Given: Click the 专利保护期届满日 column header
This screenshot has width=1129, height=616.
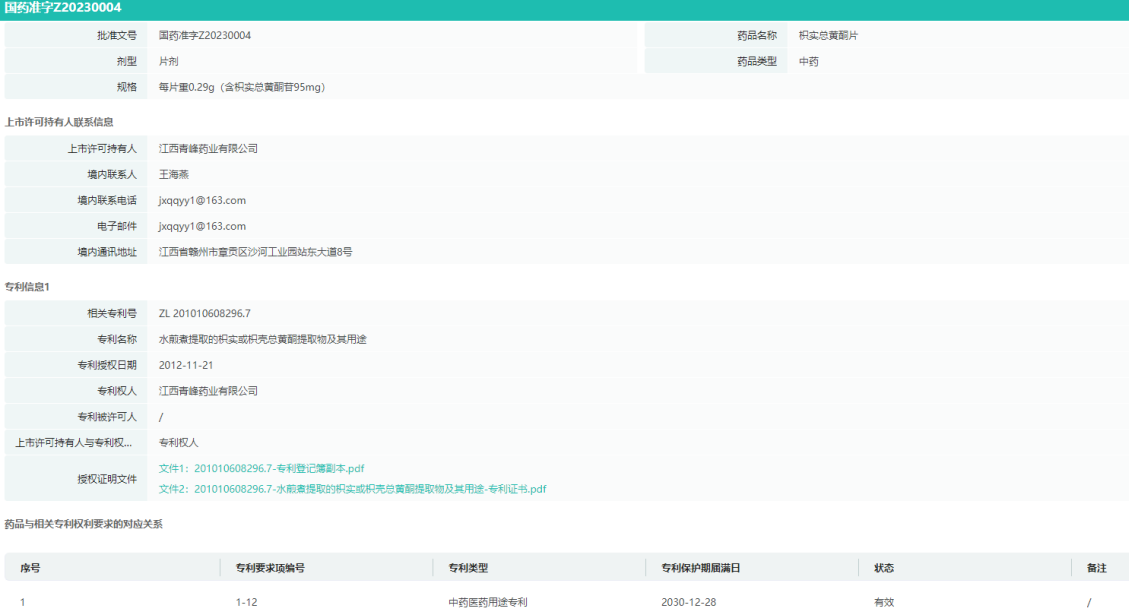Looking at the screenshot, I should [700, 568].
